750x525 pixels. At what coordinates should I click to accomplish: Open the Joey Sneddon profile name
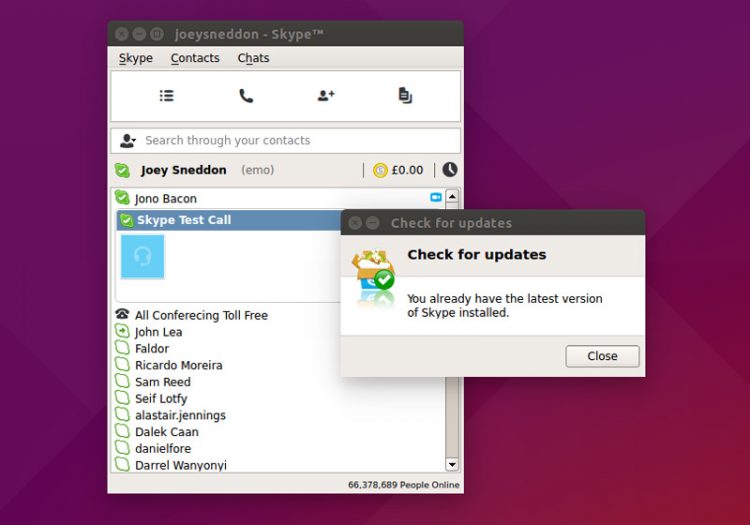[184, 170]
